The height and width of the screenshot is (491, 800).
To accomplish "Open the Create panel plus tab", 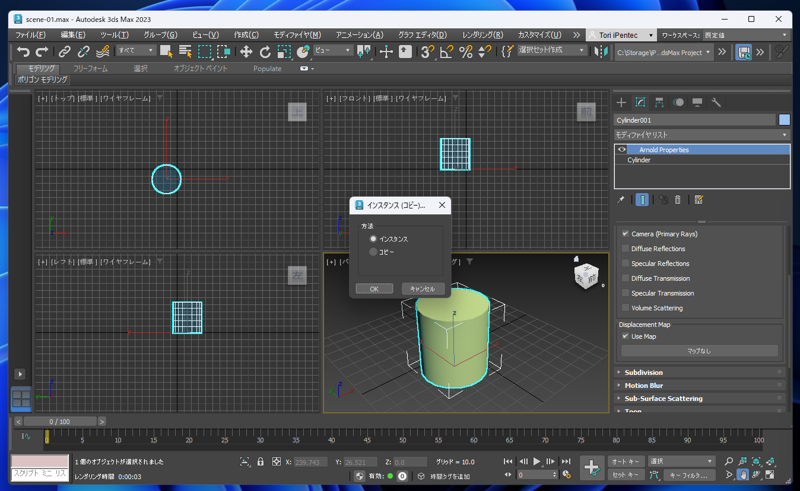I will (x=621, y=103).
